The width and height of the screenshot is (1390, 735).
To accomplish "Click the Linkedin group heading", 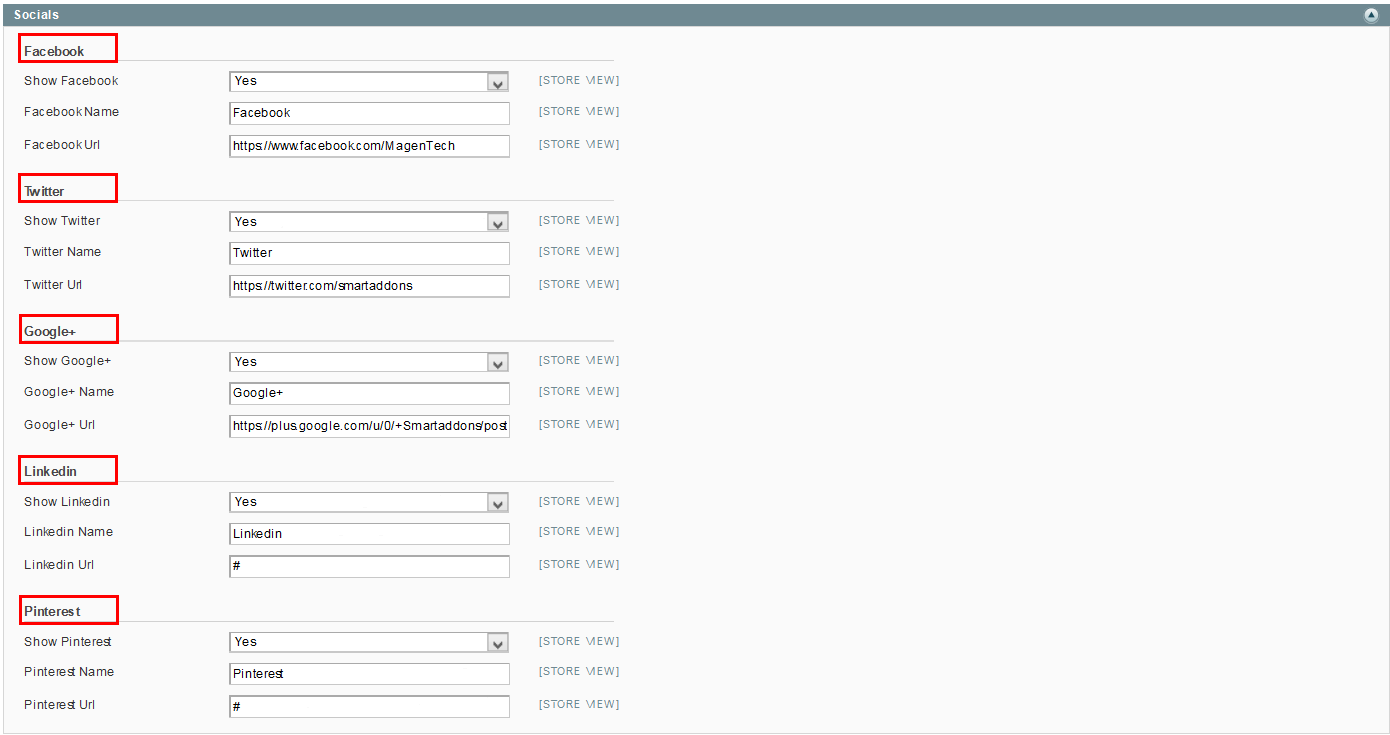I will tap(50, 471).
